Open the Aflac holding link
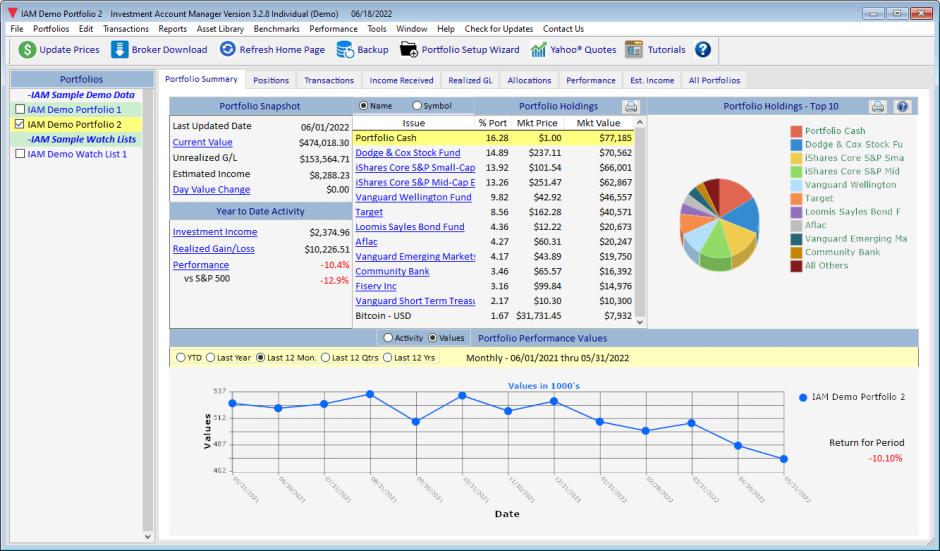 click(x=366, y=242)
